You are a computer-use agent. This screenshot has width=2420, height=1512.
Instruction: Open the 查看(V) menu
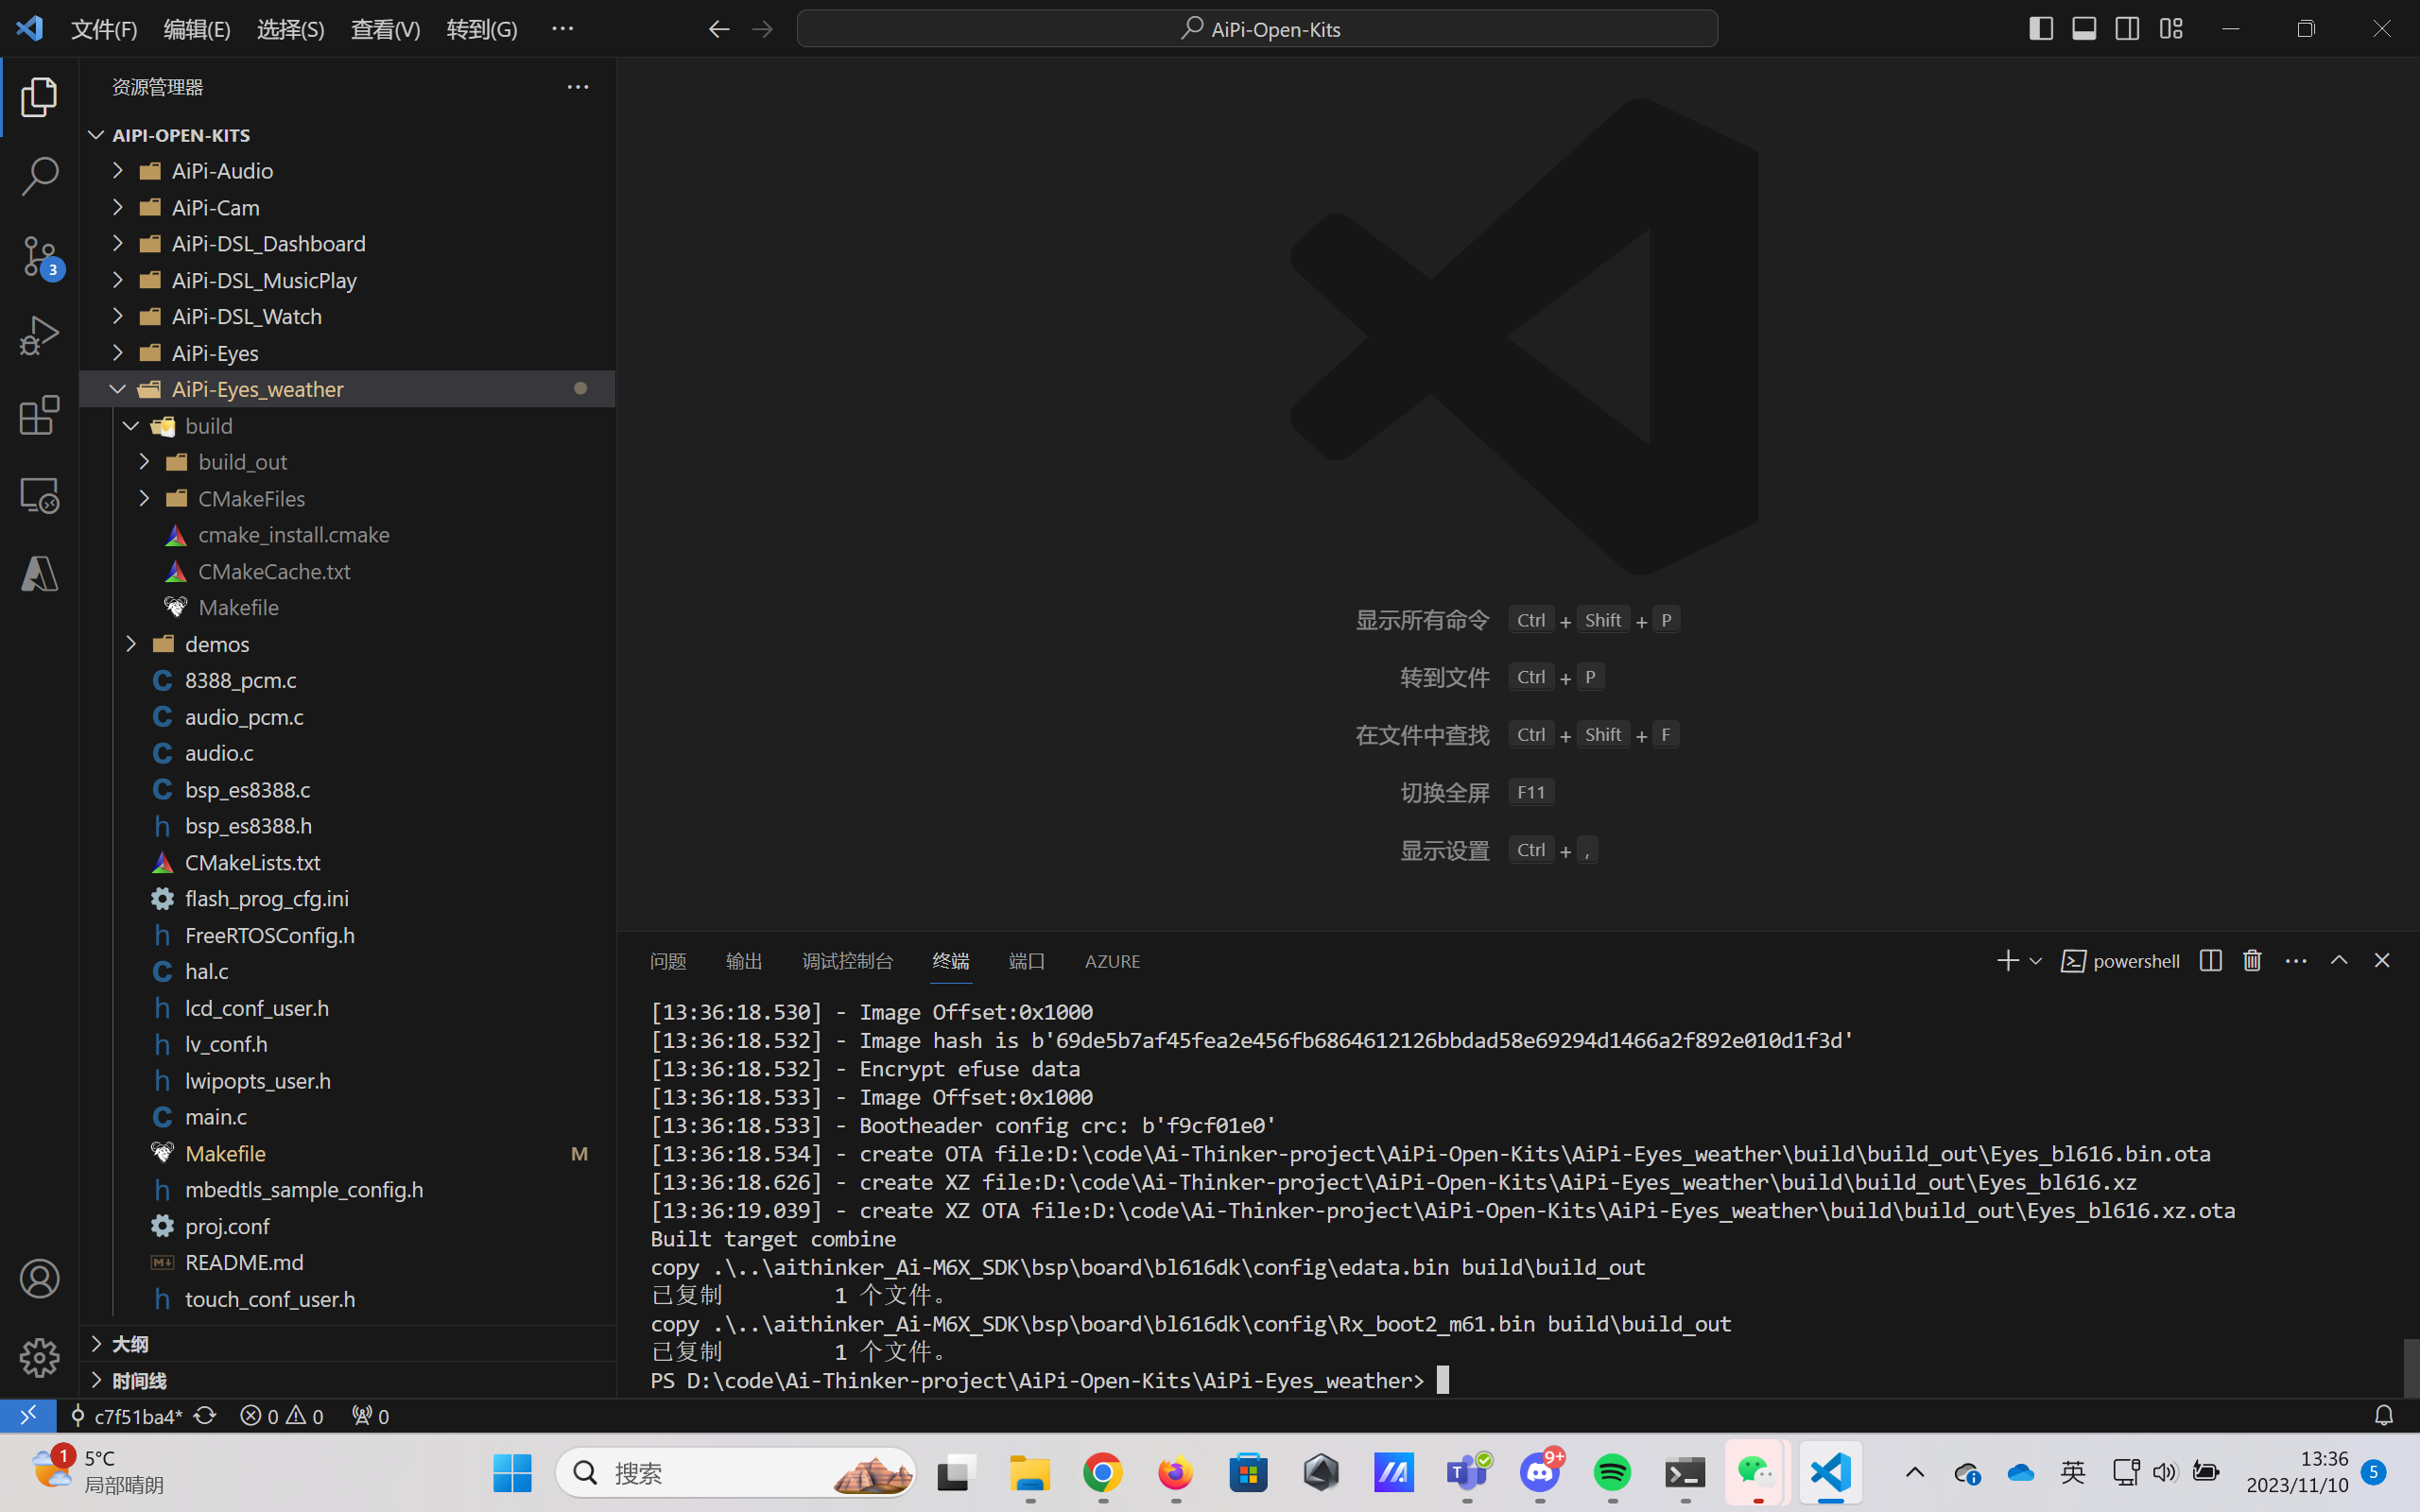point(385,29)
